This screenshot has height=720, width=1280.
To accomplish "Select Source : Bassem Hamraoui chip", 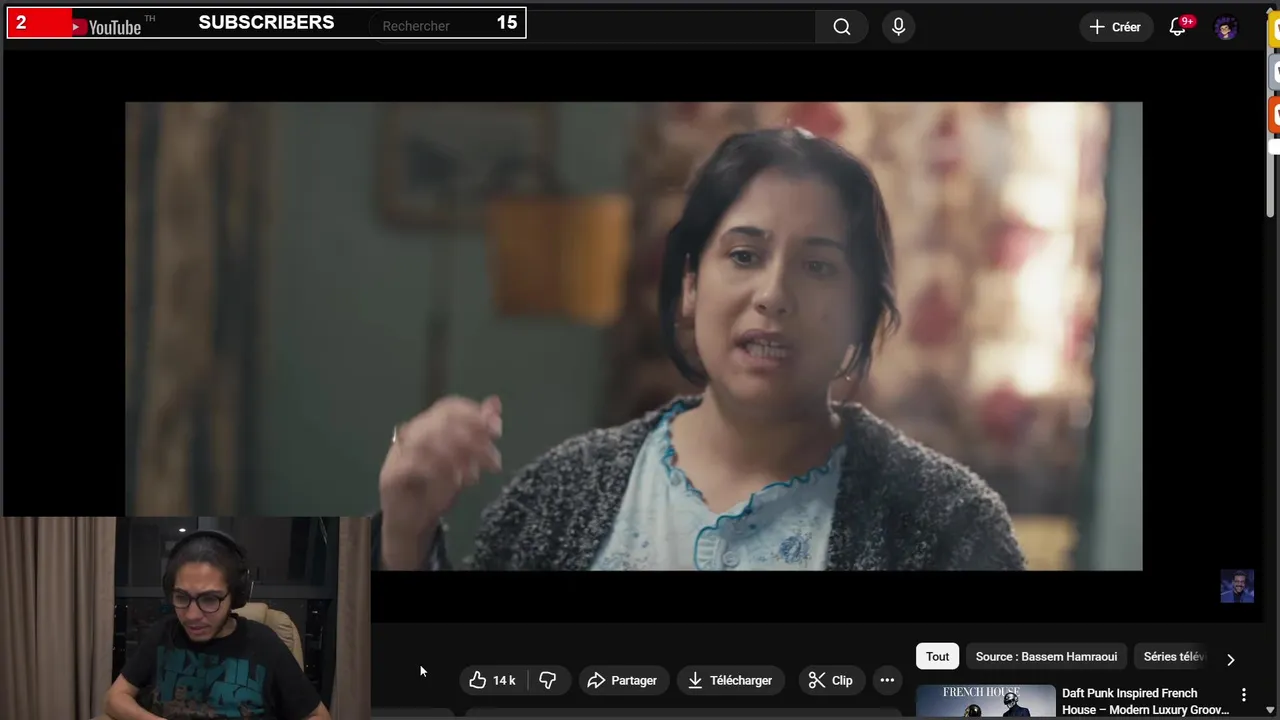I will click(x=1046, y=657).
